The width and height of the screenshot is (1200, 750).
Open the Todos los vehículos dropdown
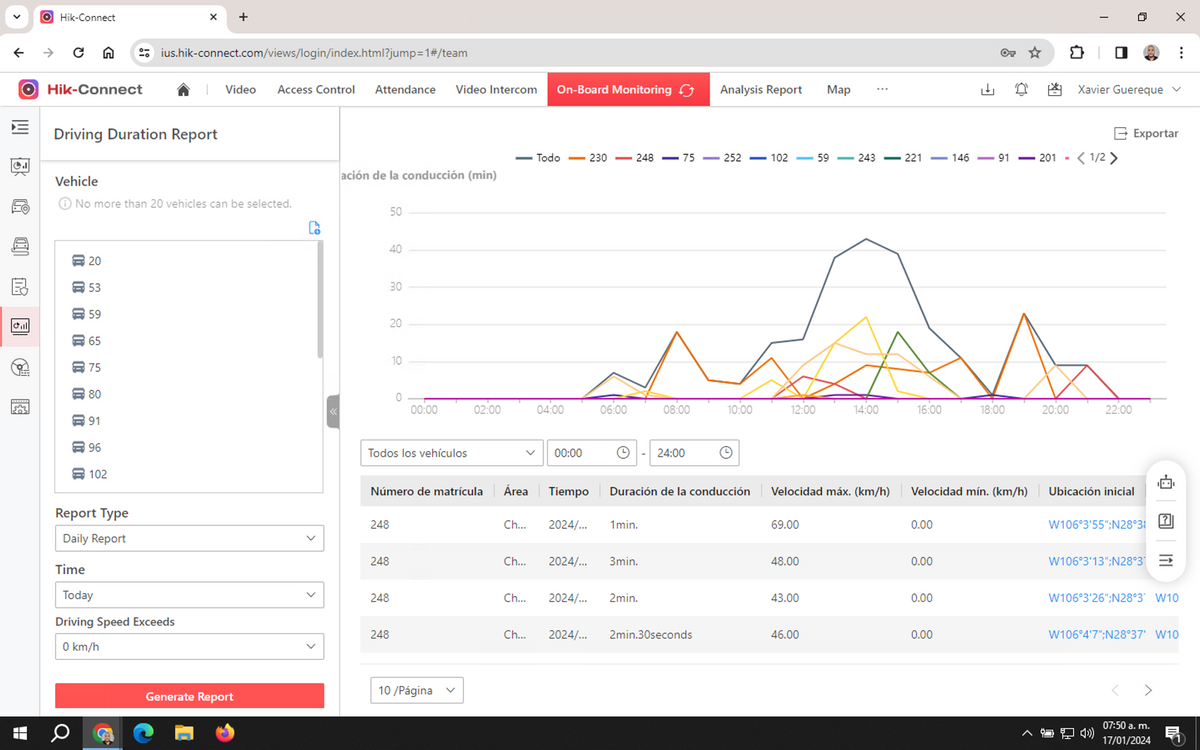point(452,453)
